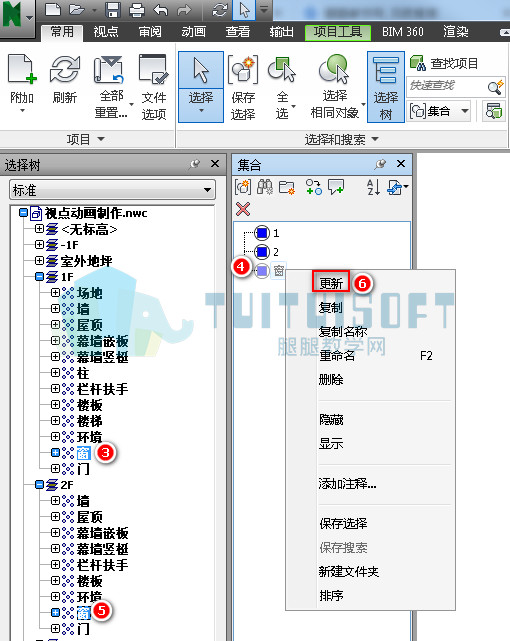Choose 更新 in the context menu
This screenshot has height=641, width=510.
(331, 283)
